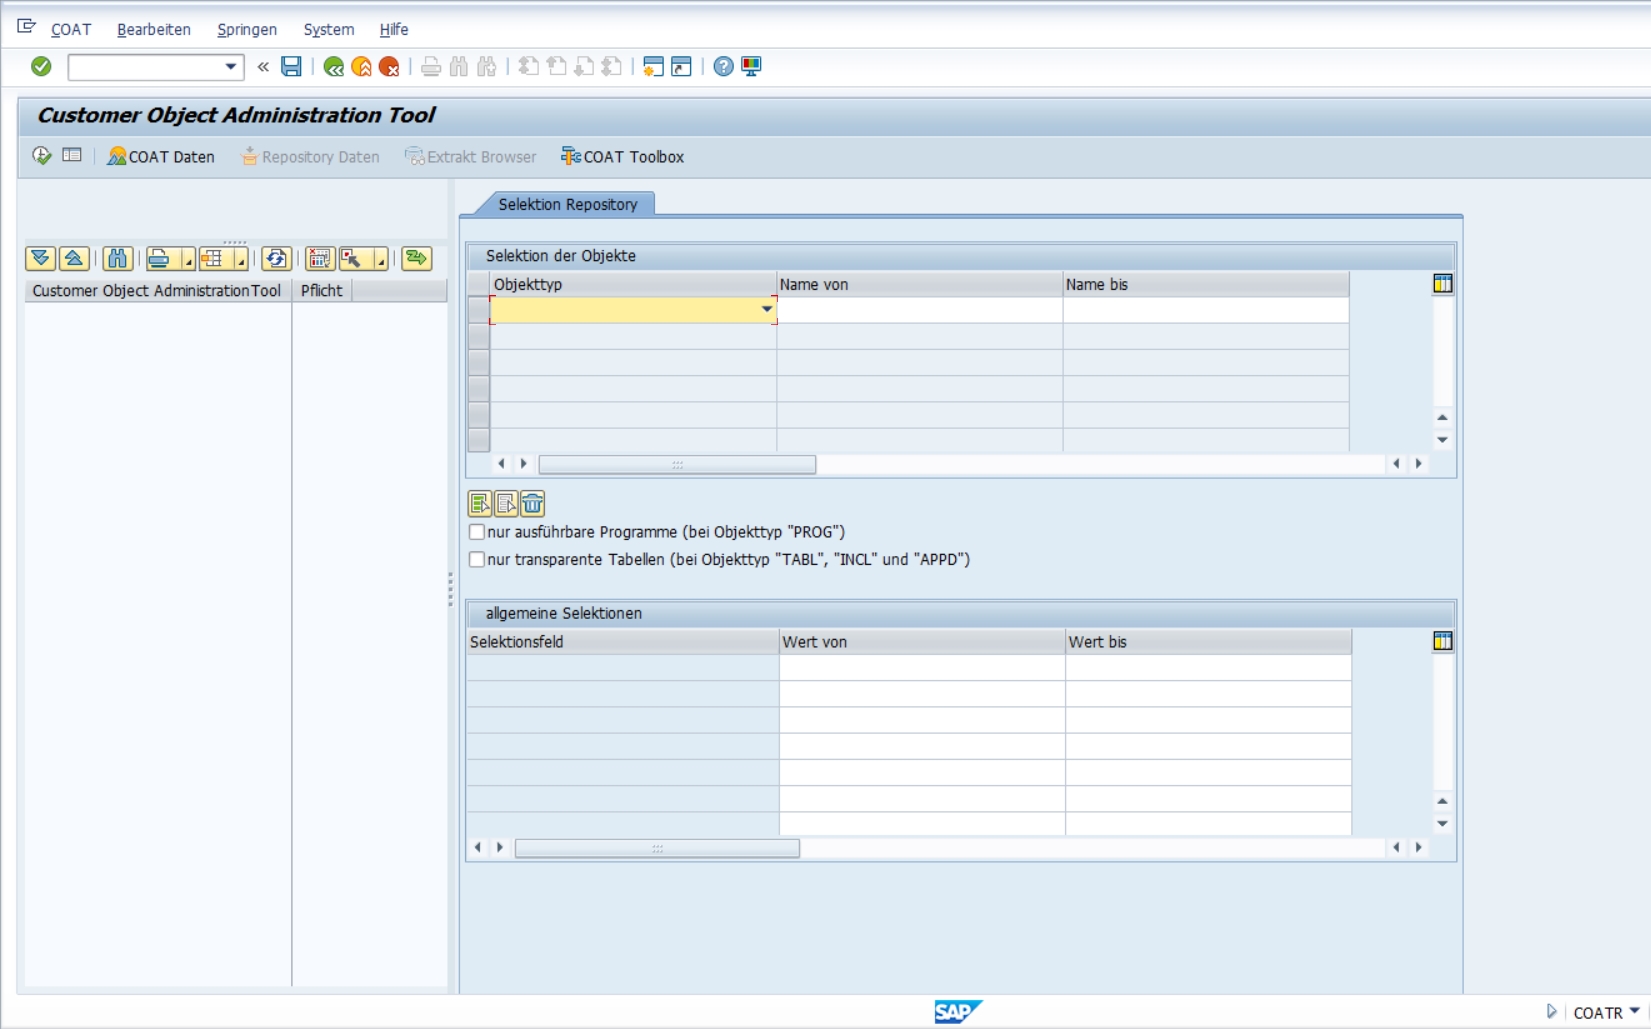The image size is (1651, 1029).
Task: Click horizontal scrollbar thumb in allgemeine Selektionen
Action: (657, 848)
